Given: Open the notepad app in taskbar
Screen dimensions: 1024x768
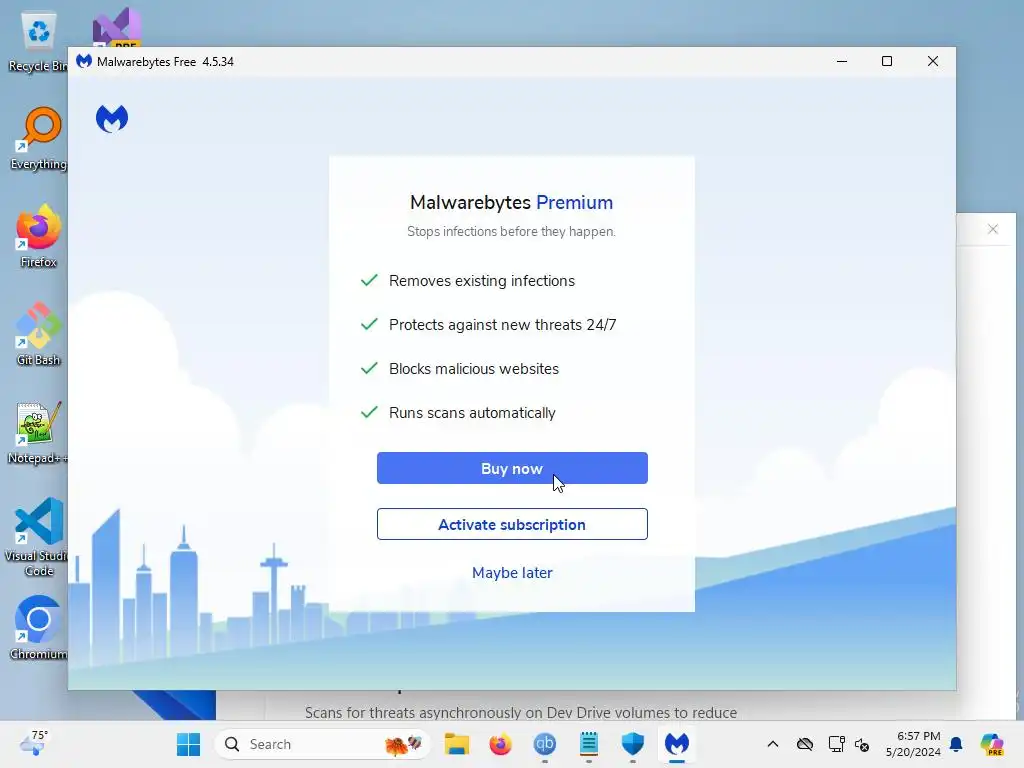Looking at the screenshot, I should [x=588, y=744].
